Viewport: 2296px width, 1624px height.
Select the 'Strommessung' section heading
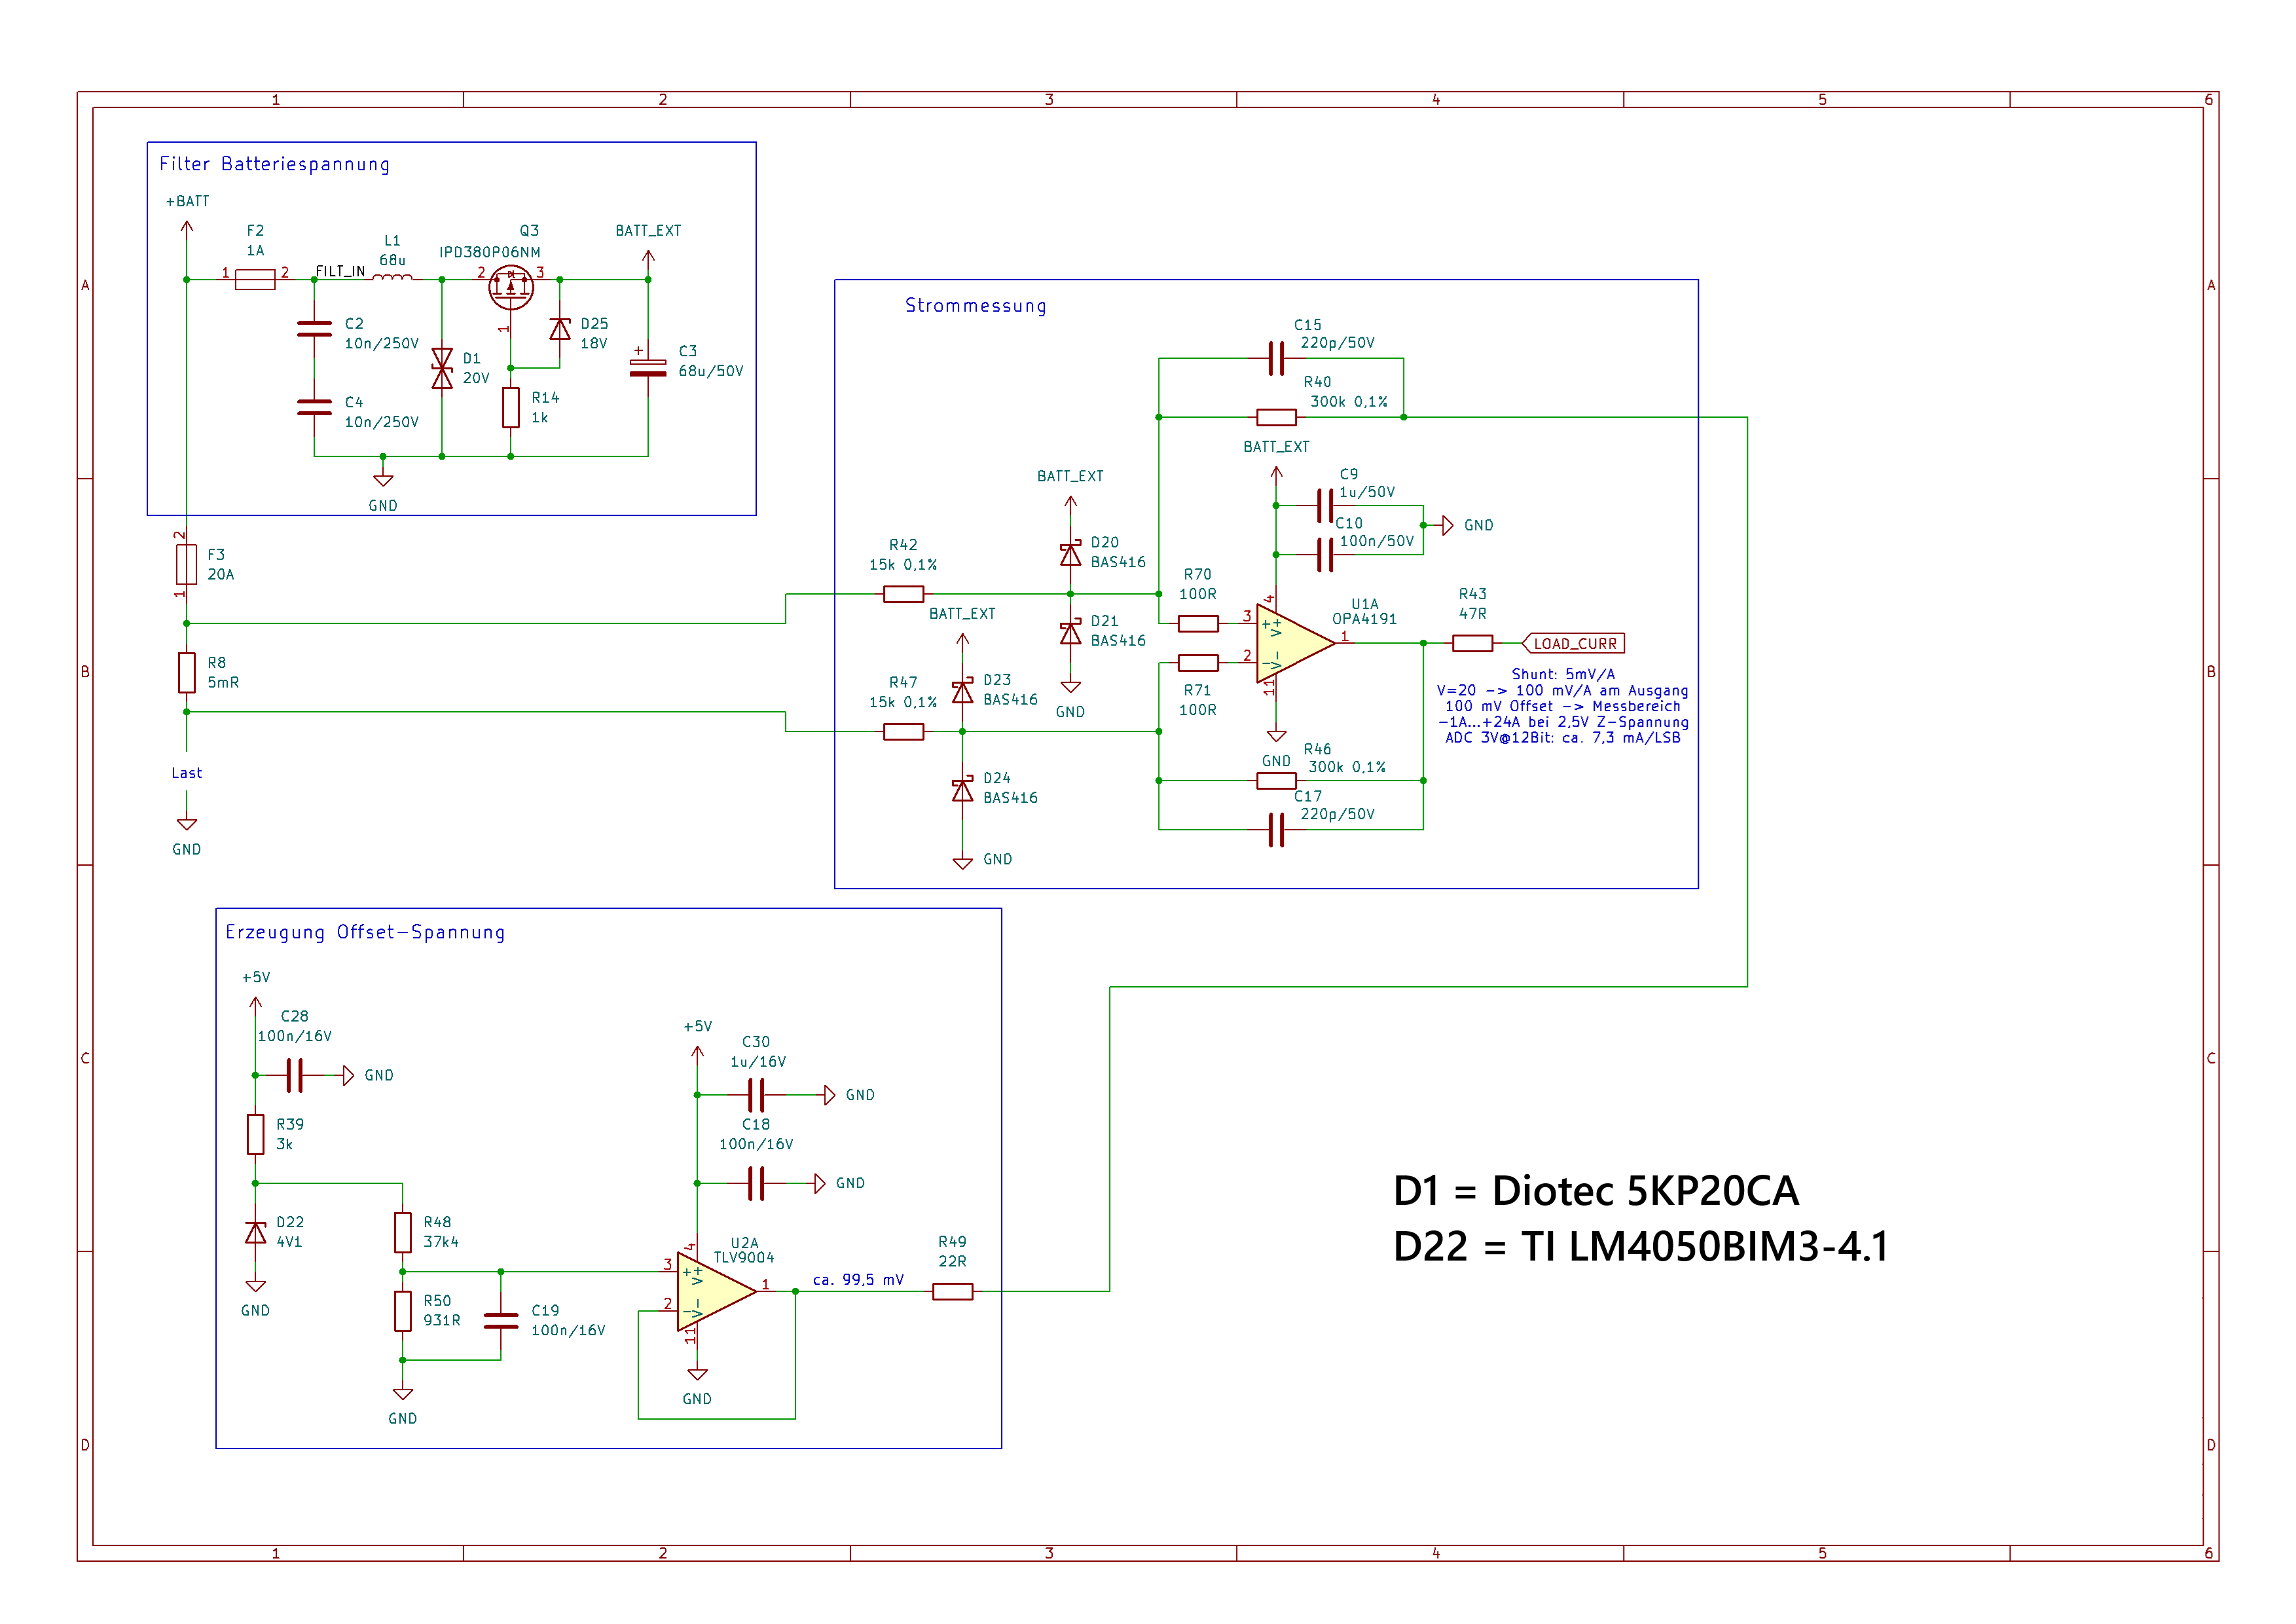pos(975,305)
